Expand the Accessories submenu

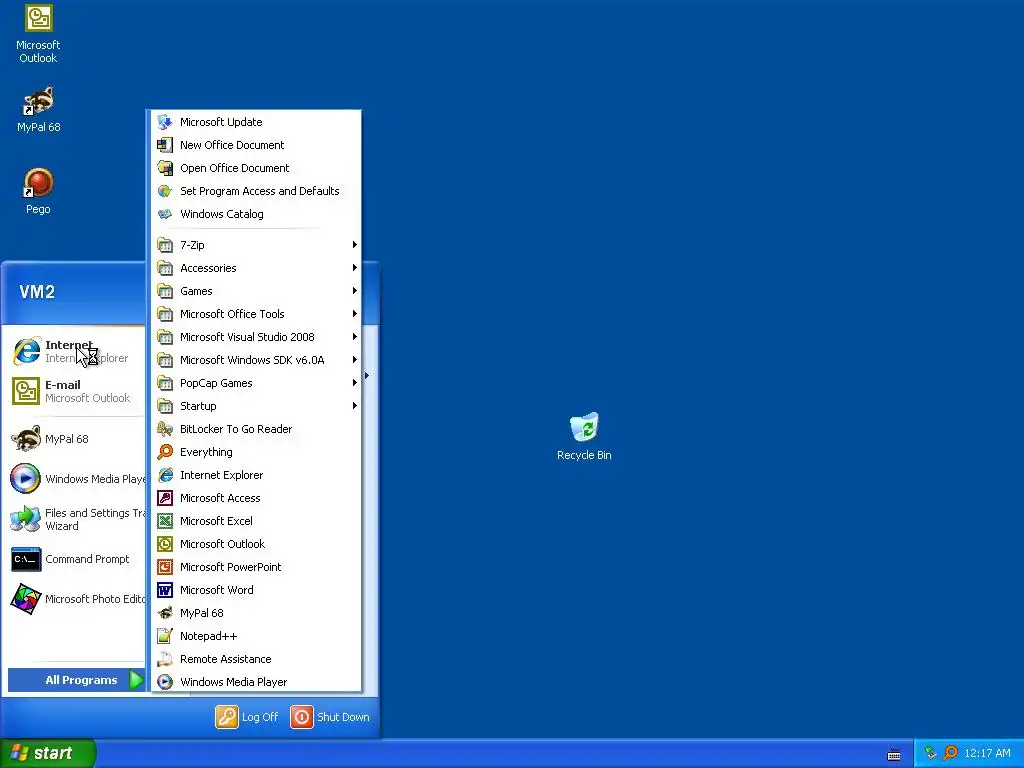tap(256, 268)
